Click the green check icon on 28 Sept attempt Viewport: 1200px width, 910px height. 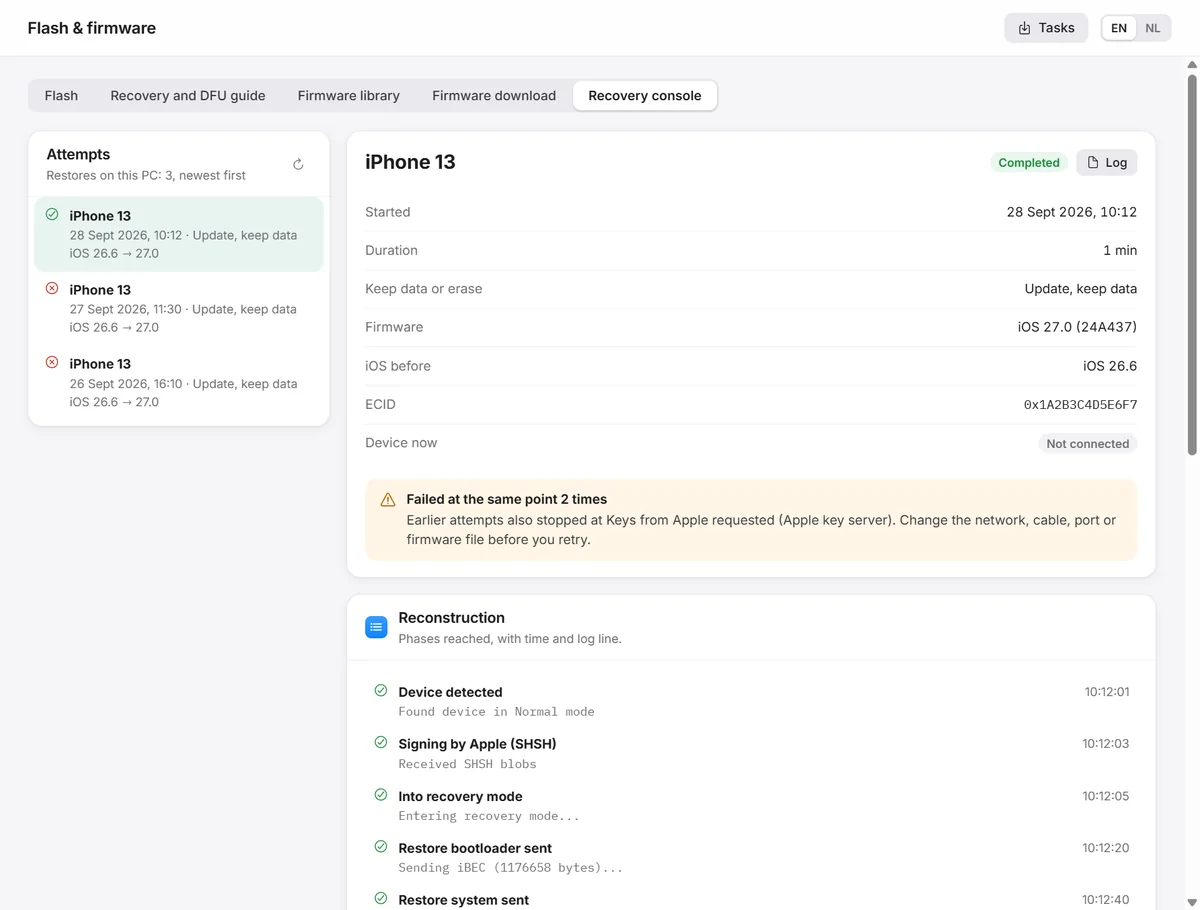[52, 214]
